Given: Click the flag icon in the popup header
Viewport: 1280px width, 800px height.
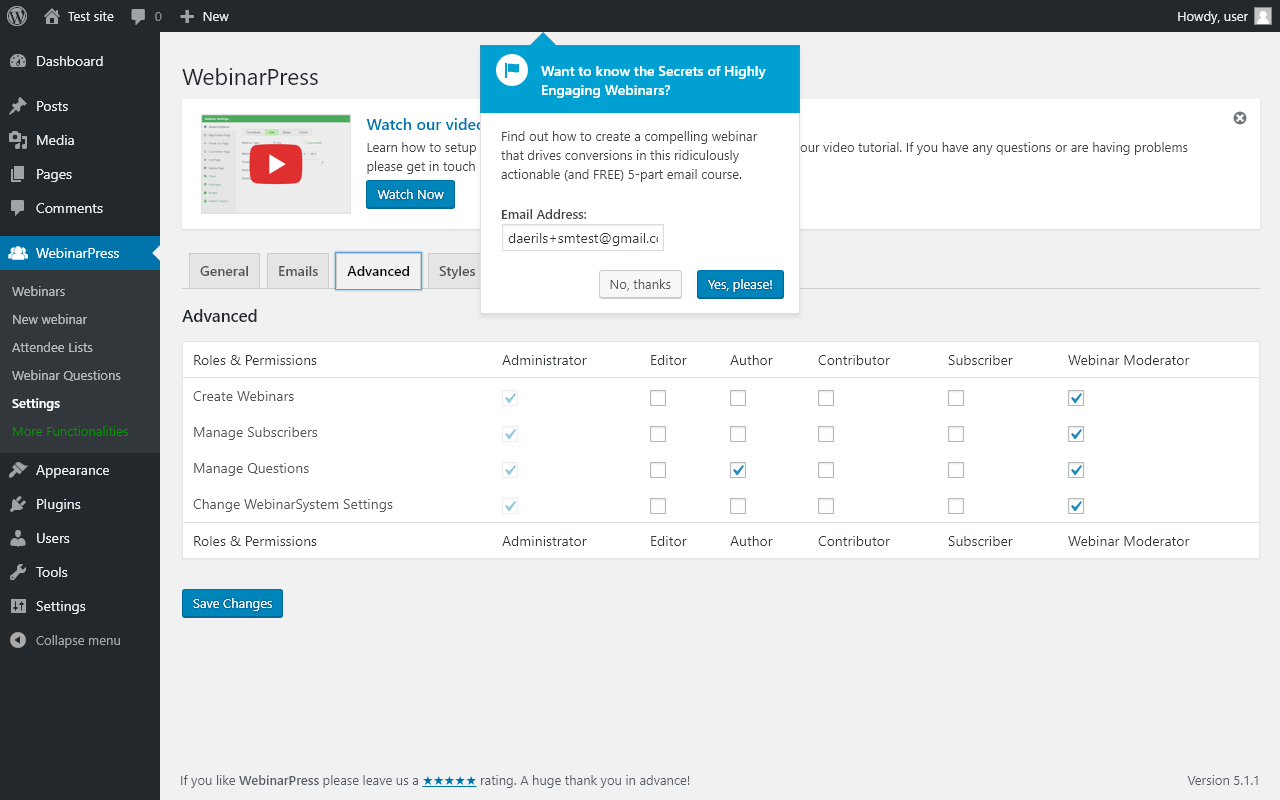Looking at the screenshot, I should pyautogui.click(x=512, y=70).
